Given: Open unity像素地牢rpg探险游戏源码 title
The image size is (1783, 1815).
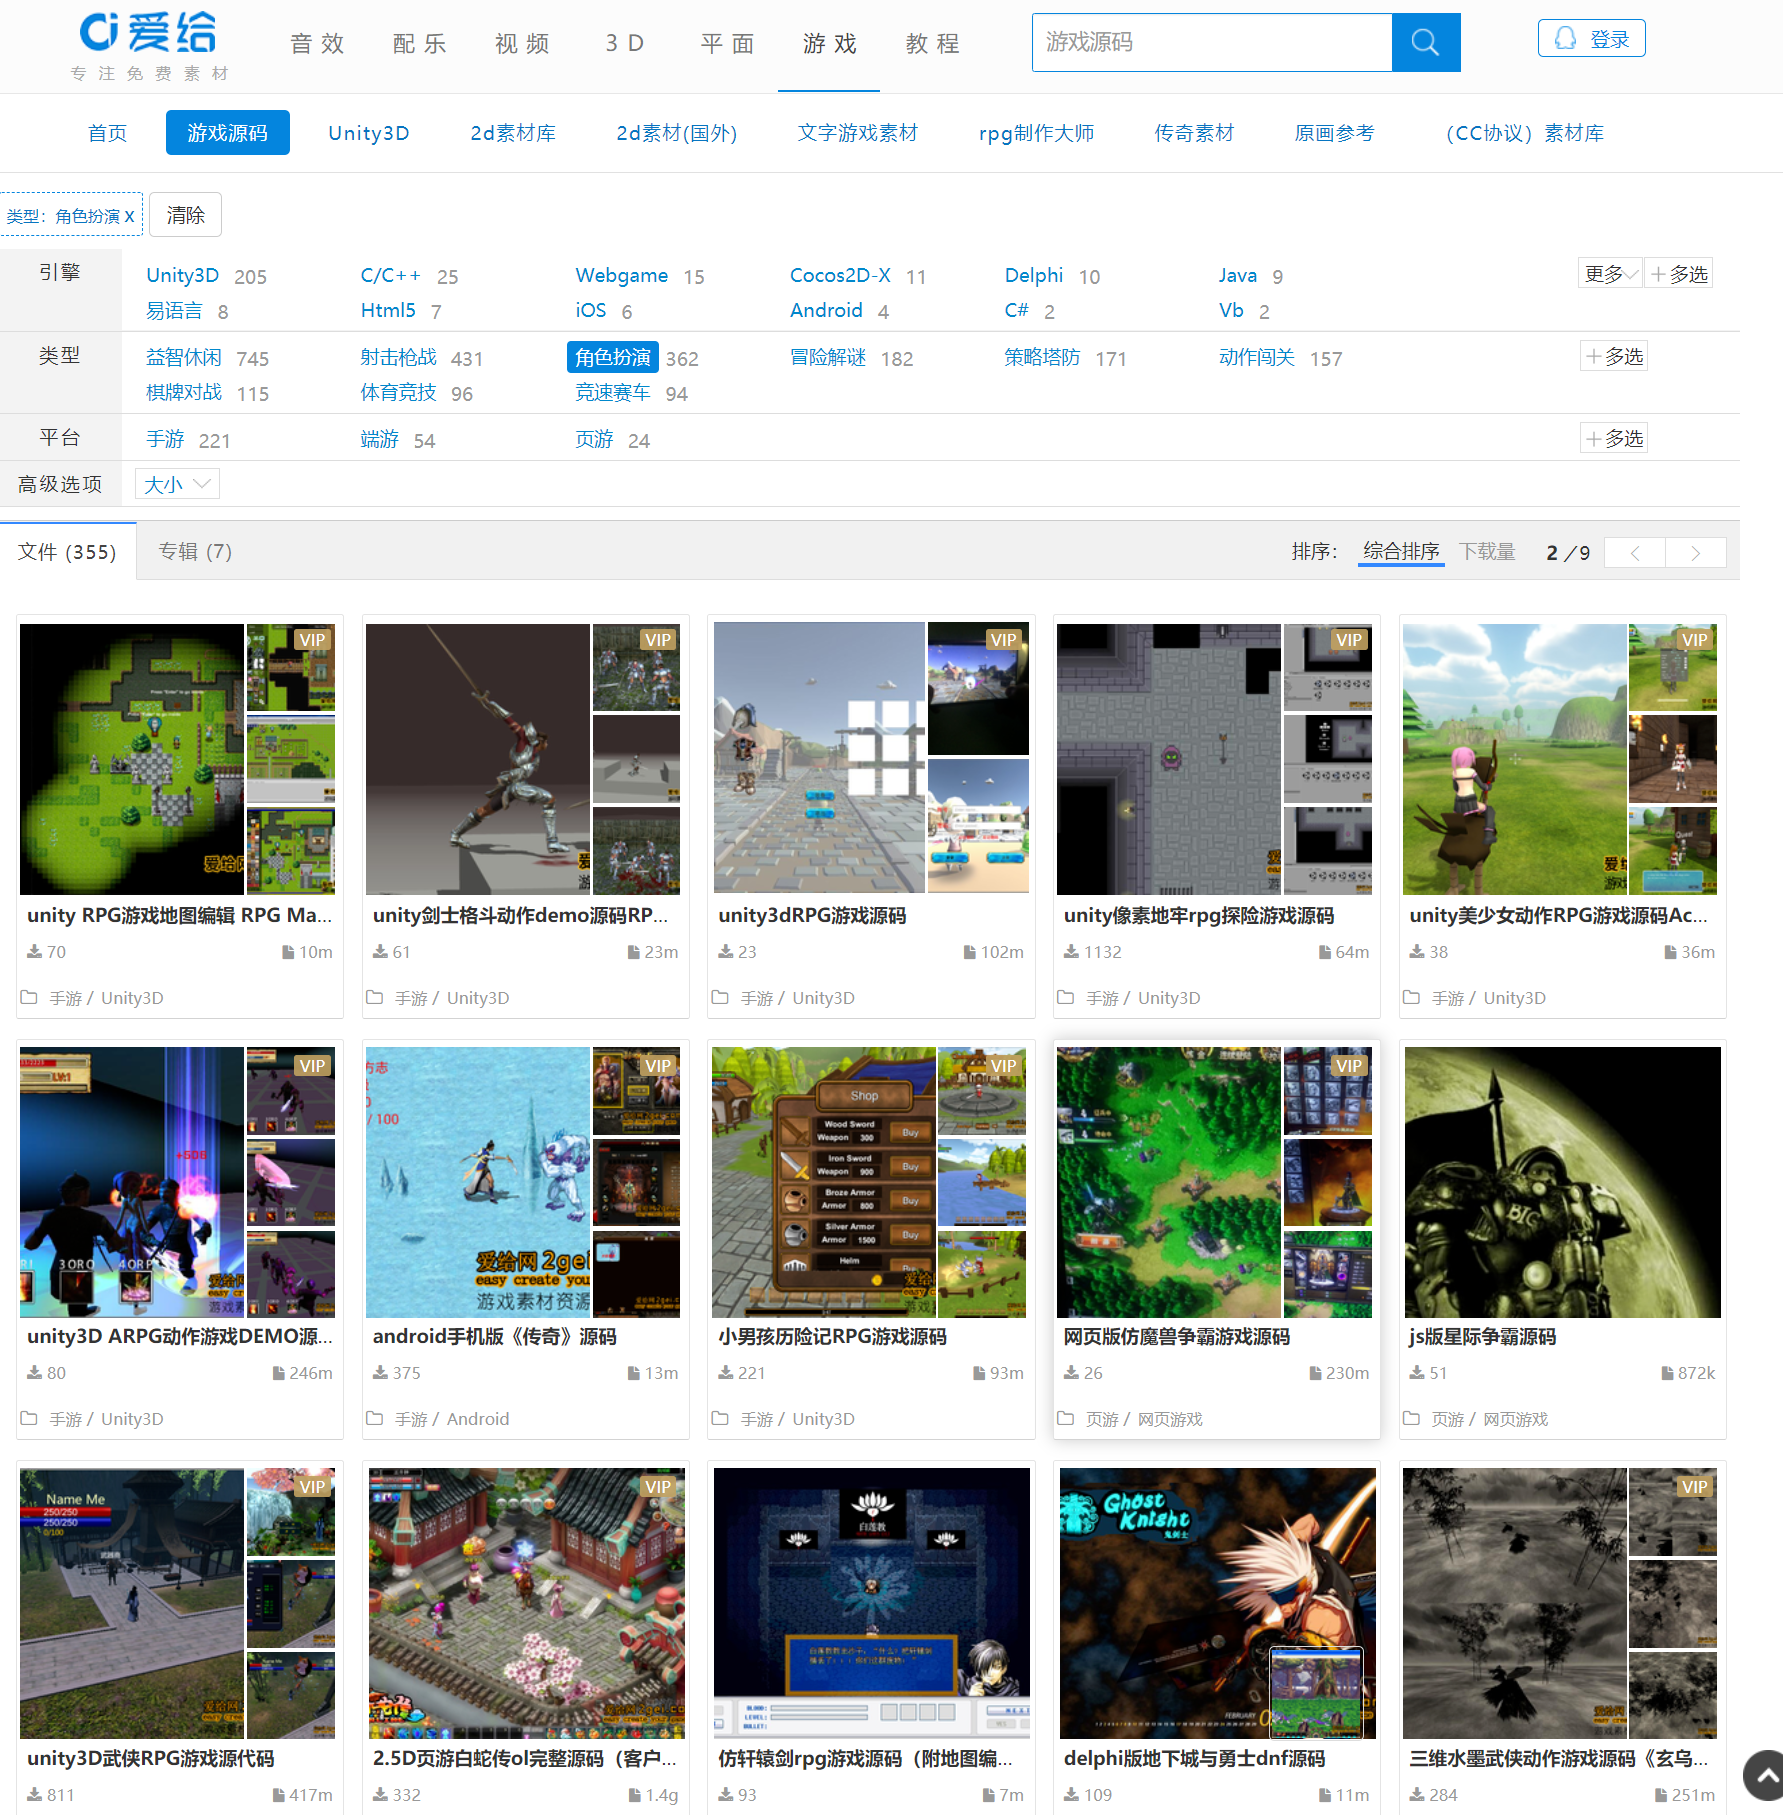Looking at the screenshot, I should (x=1199, y=915).
